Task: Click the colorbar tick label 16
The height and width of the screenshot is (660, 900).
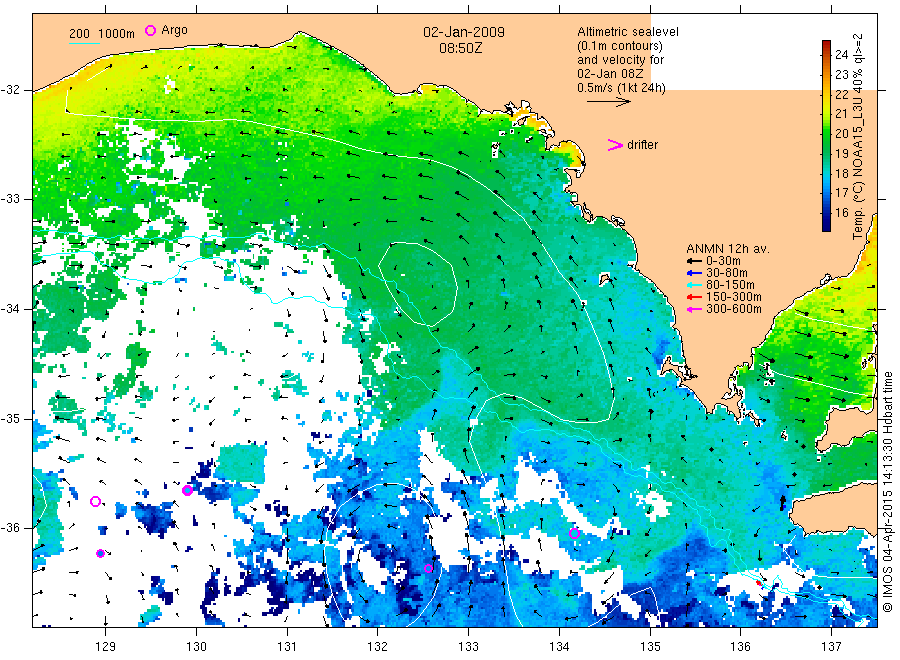Action: tap(841, 213)
